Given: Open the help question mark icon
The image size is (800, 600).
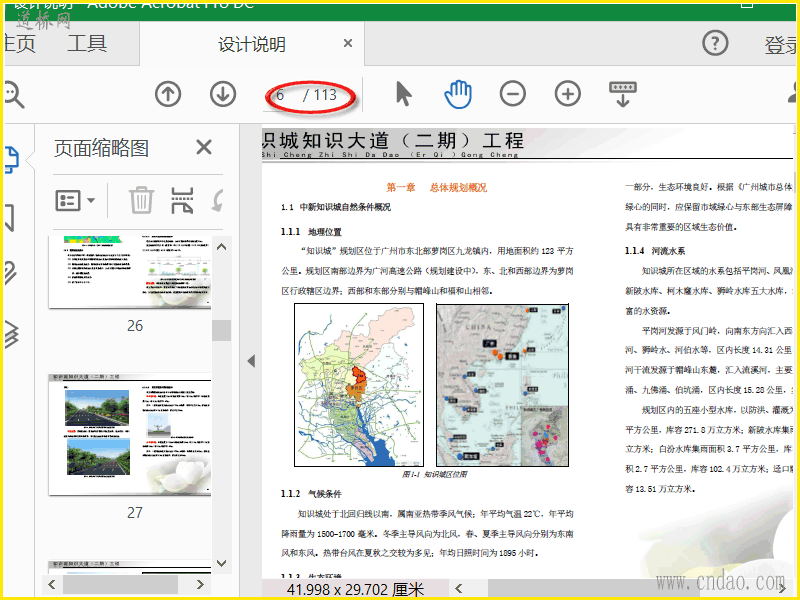Looking at the screenshot, I should [715, 43].
